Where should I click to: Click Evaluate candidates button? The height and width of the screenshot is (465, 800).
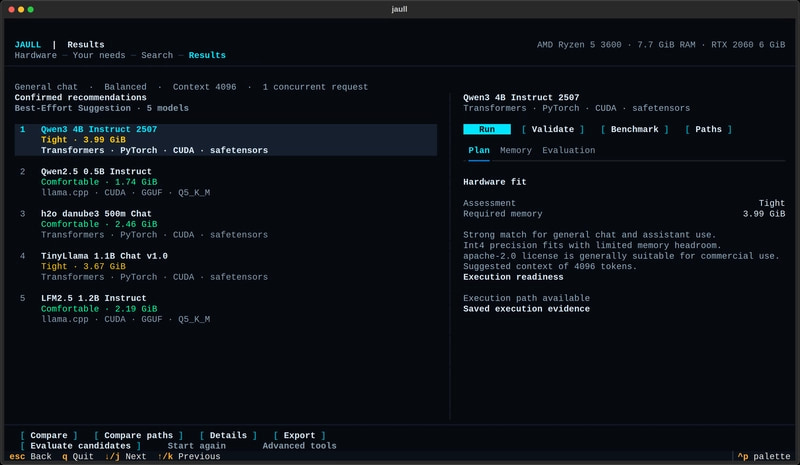(x=80, y=446)
